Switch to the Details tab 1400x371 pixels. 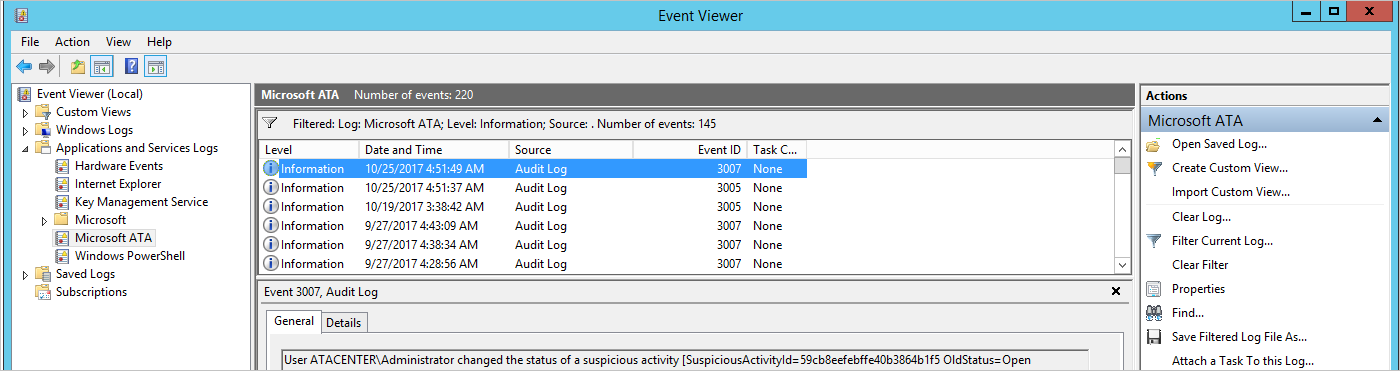[x=344, y=322]
